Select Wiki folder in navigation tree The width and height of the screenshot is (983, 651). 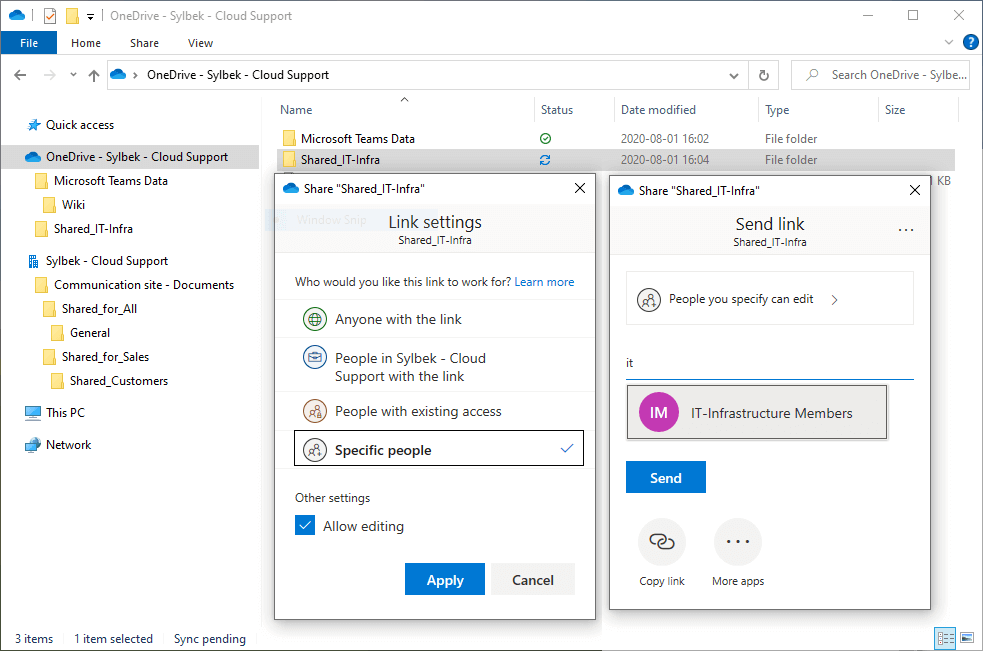(x=73, y=204)
